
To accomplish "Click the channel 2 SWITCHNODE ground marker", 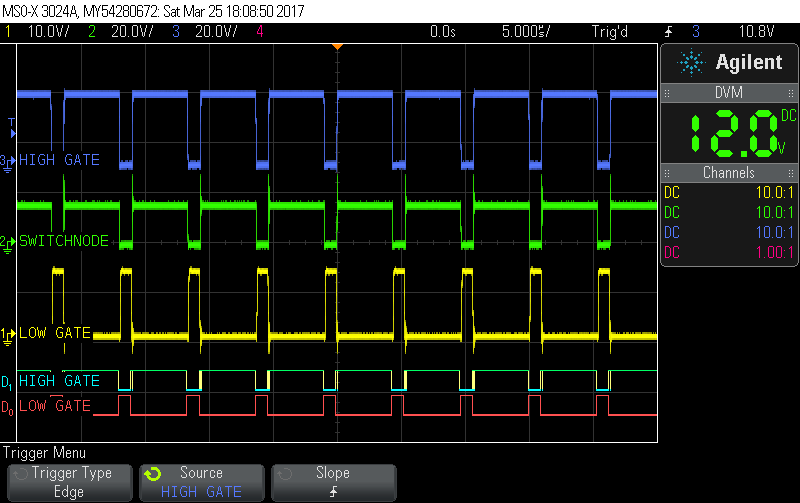I will (x=8, y=241).
